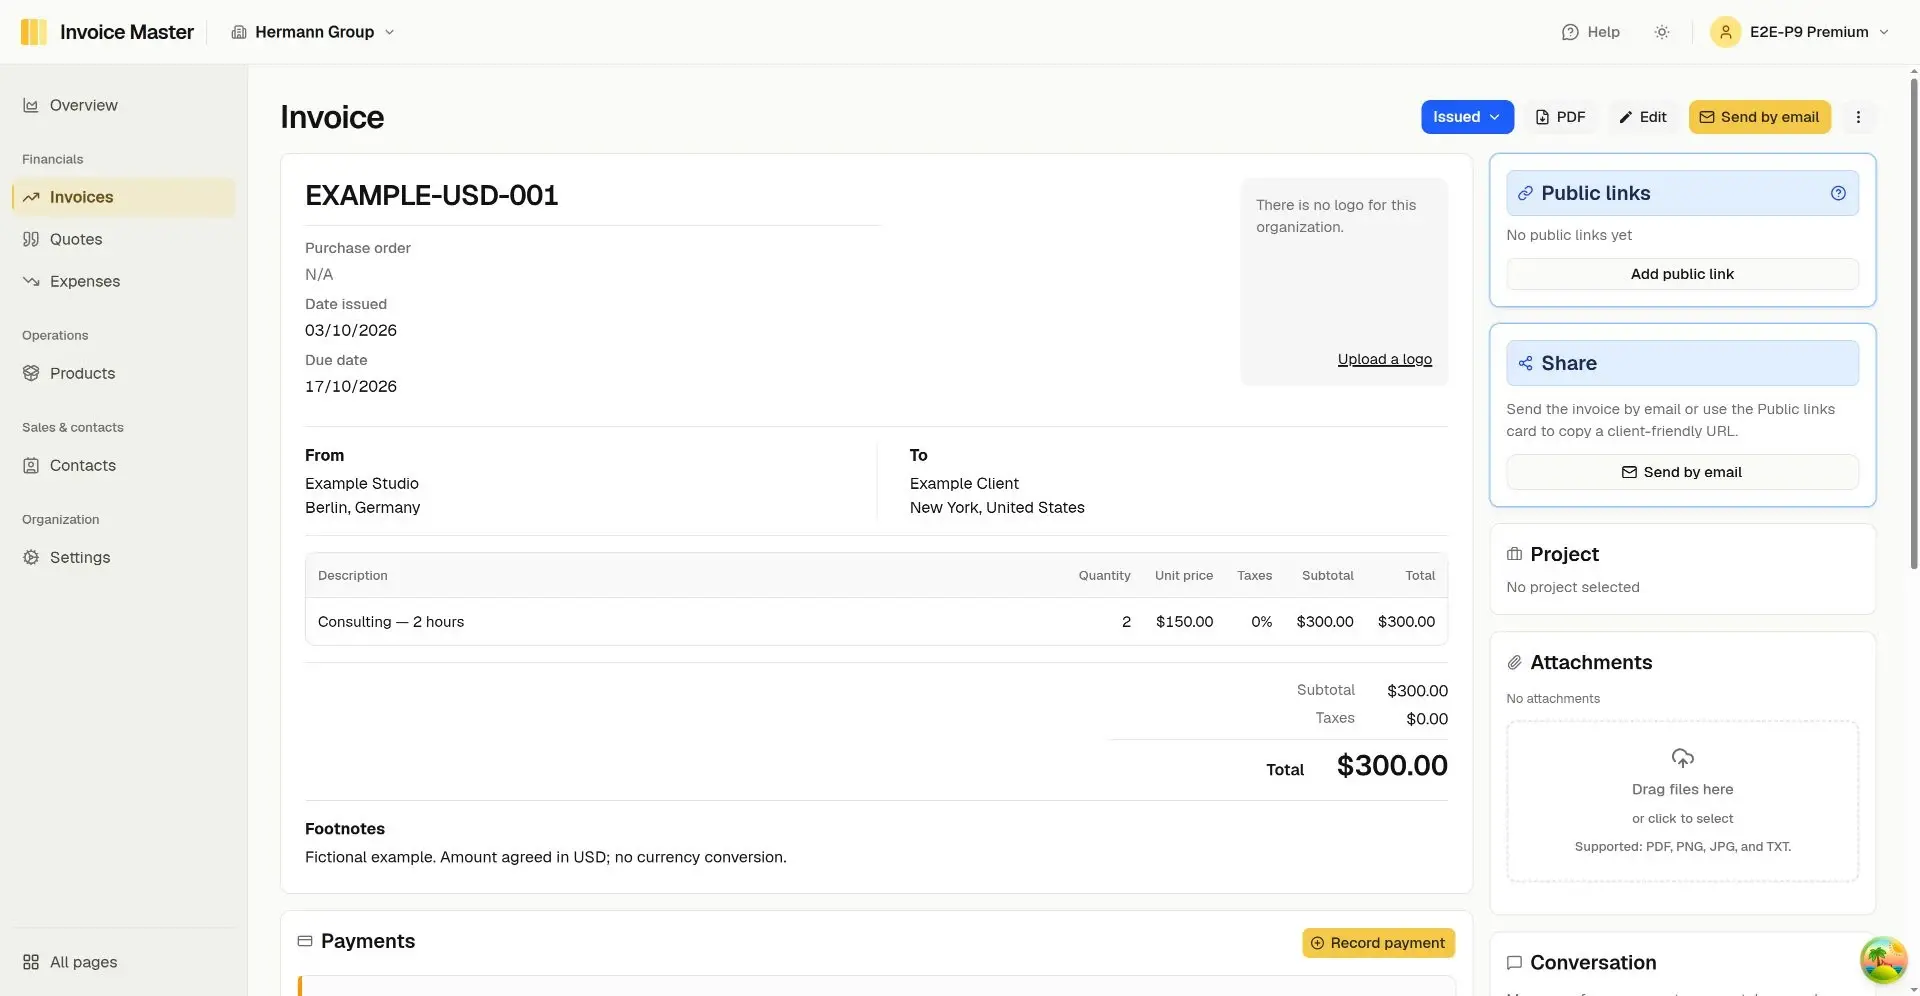Click Send by email in Share card
Viewport: 1920px width, 996px height.
[1682, 472]
